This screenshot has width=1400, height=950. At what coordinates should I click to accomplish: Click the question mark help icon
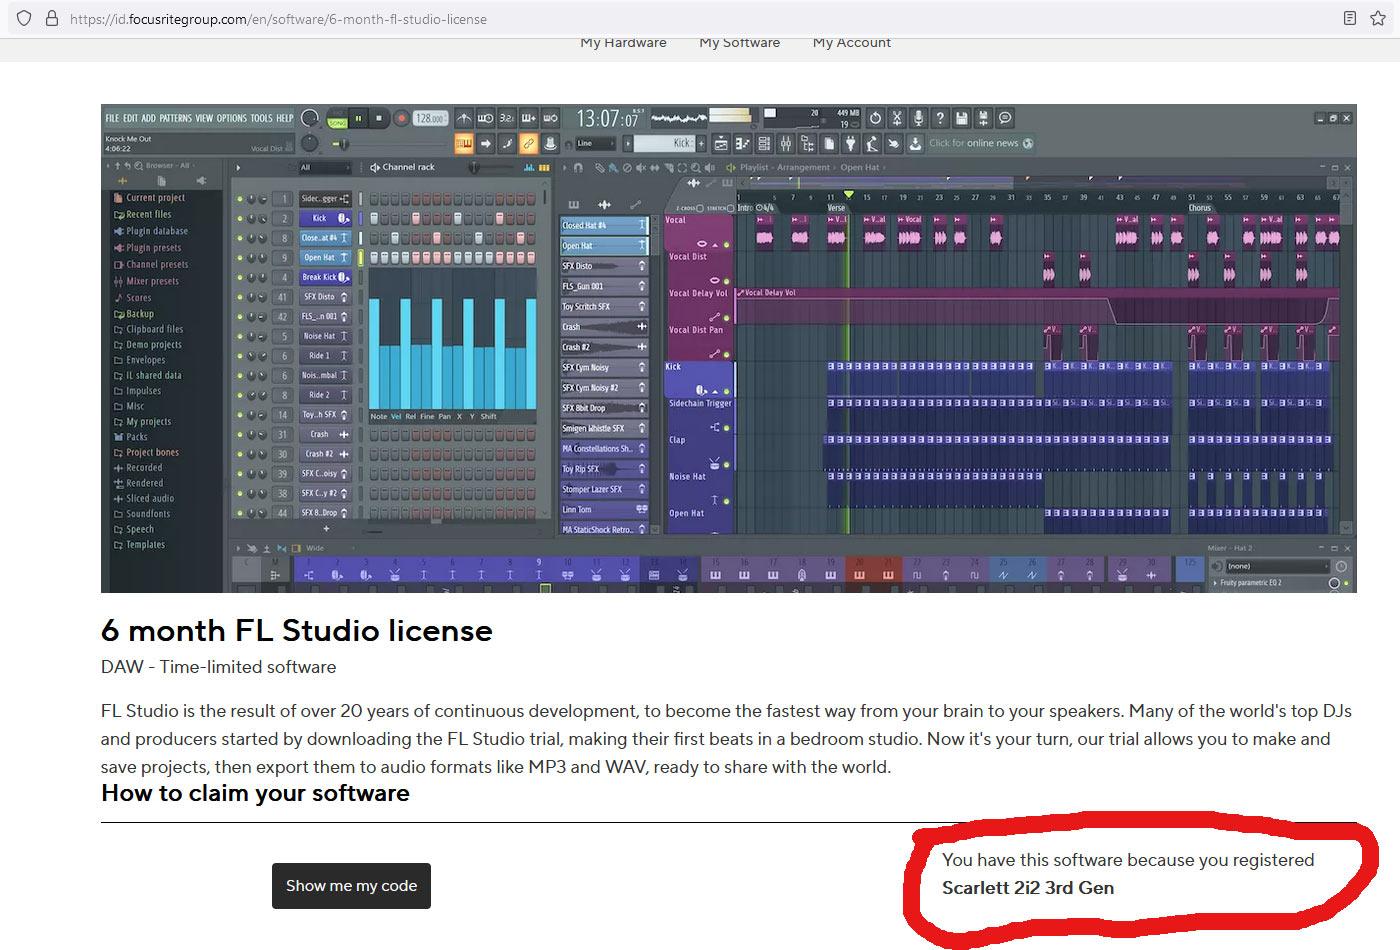pos(940,118)
